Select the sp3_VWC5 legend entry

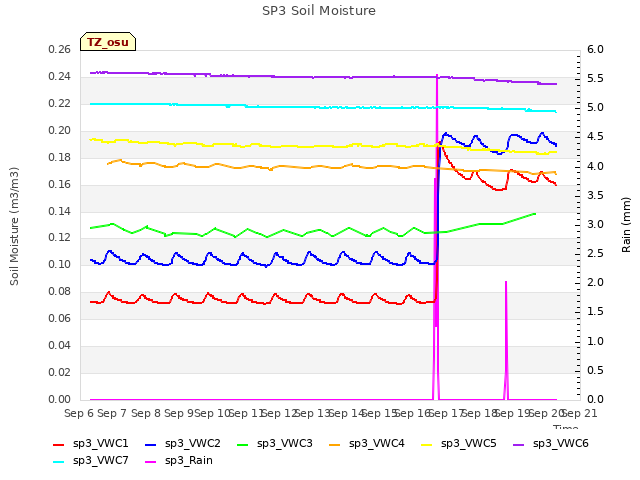[459, 444]
